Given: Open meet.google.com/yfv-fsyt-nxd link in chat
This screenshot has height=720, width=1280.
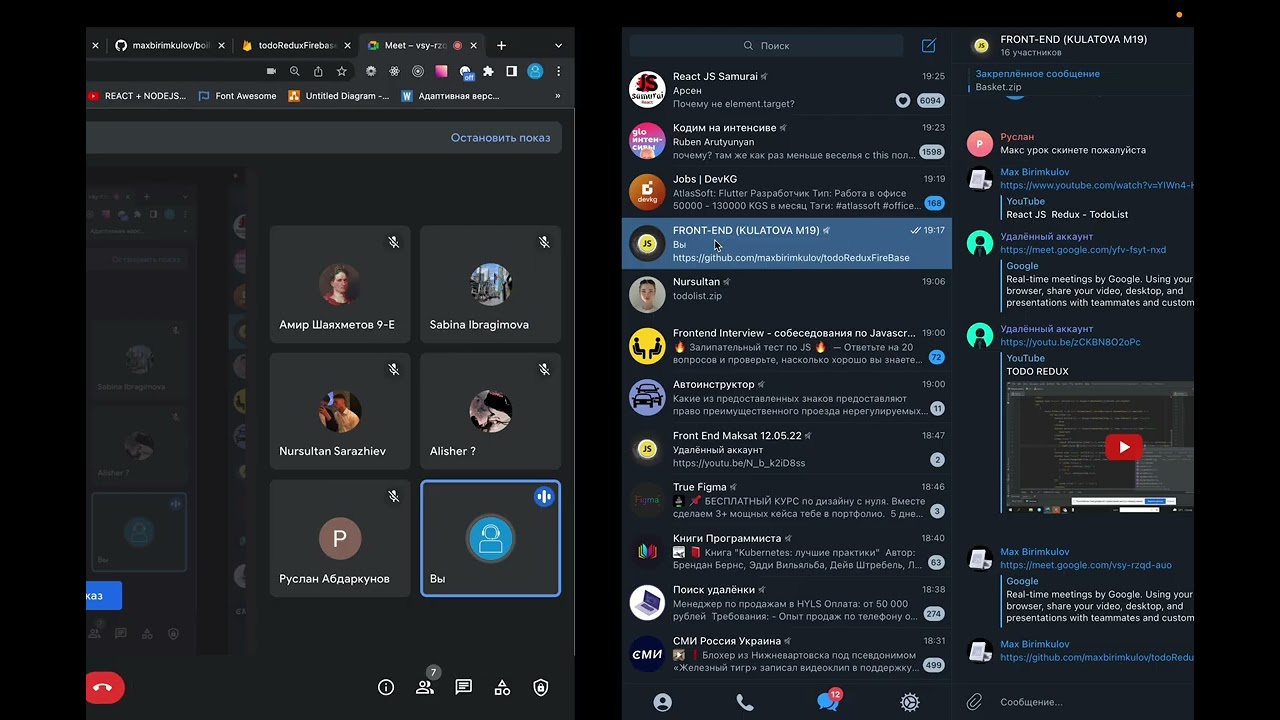Looking at the screenshot, I should click(1083, 250).
